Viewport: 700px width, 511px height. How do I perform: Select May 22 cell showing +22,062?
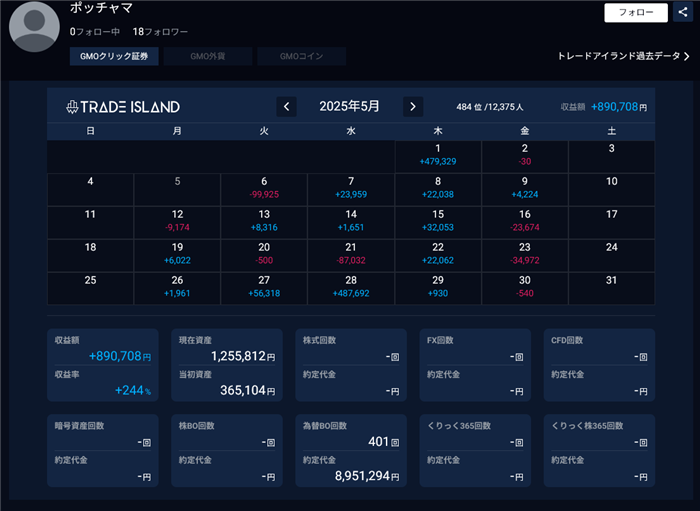pyautogui.click(x=438, y=256)
